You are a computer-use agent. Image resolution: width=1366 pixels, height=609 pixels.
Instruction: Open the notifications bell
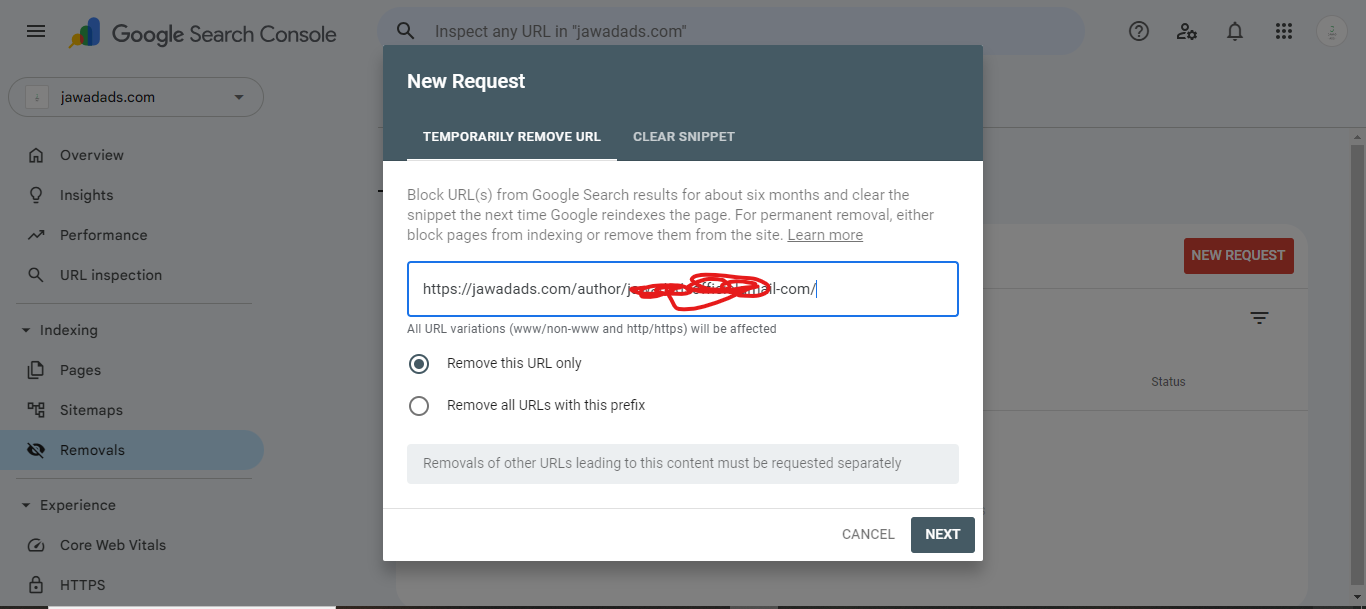click(1235, 31)
